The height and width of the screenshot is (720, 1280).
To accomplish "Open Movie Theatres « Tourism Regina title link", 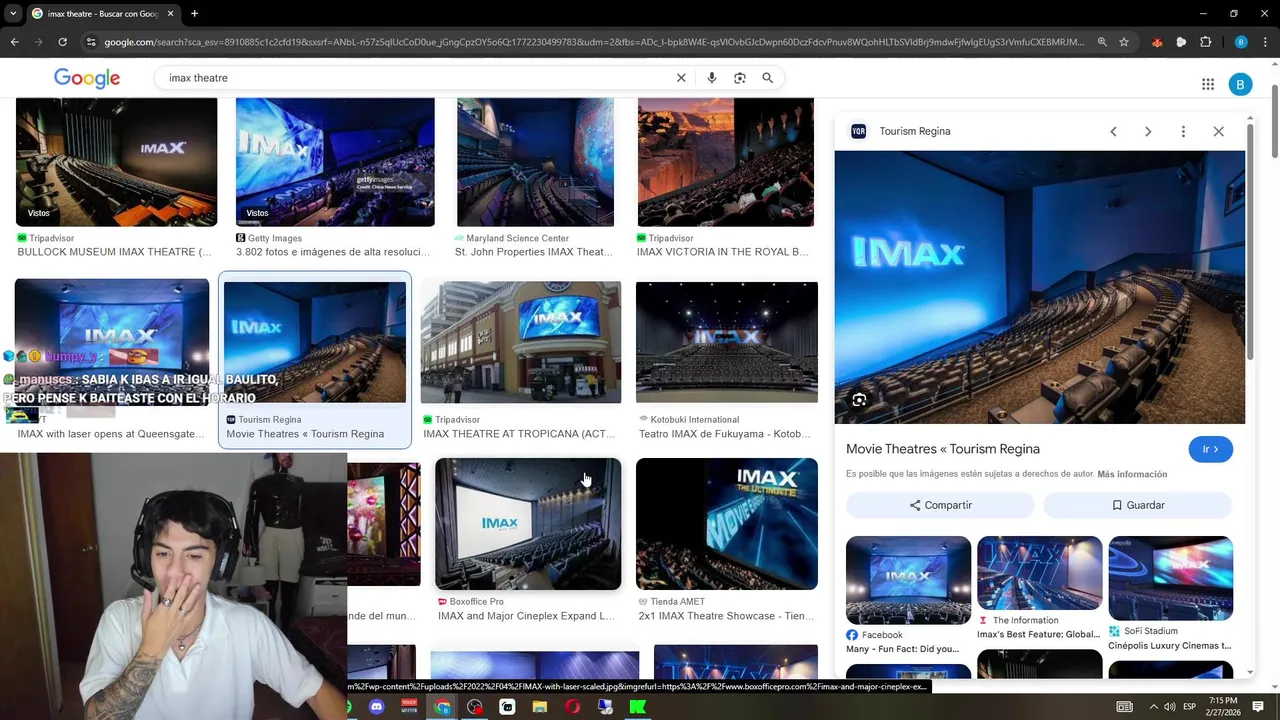I will (943, 449).
